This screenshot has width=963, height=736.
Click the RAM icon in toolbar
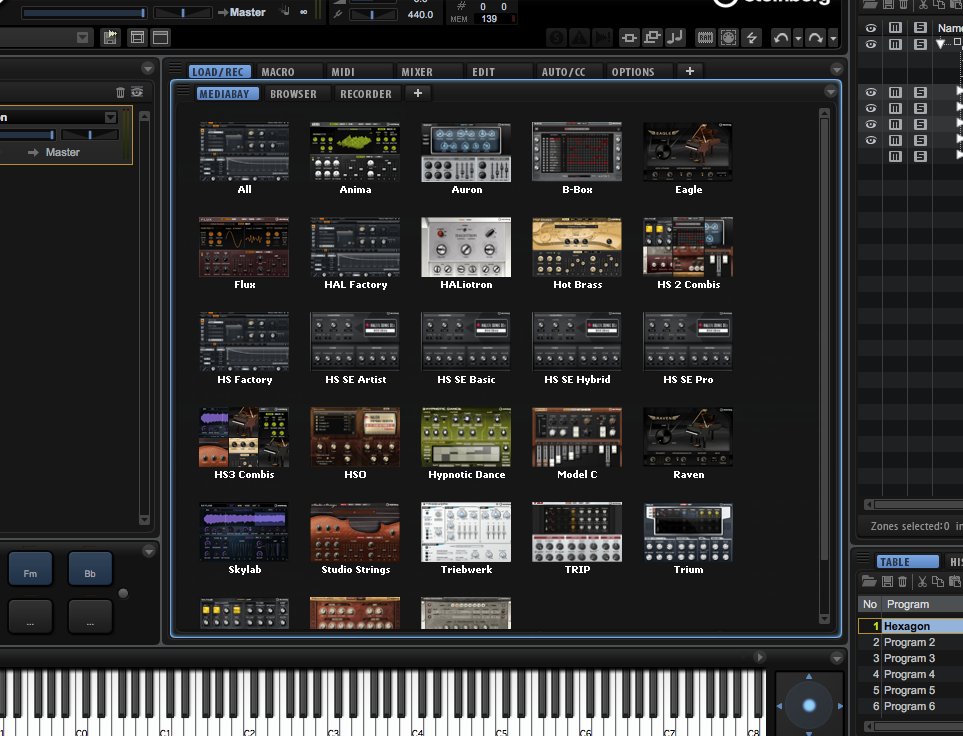[x=705, y=38]
